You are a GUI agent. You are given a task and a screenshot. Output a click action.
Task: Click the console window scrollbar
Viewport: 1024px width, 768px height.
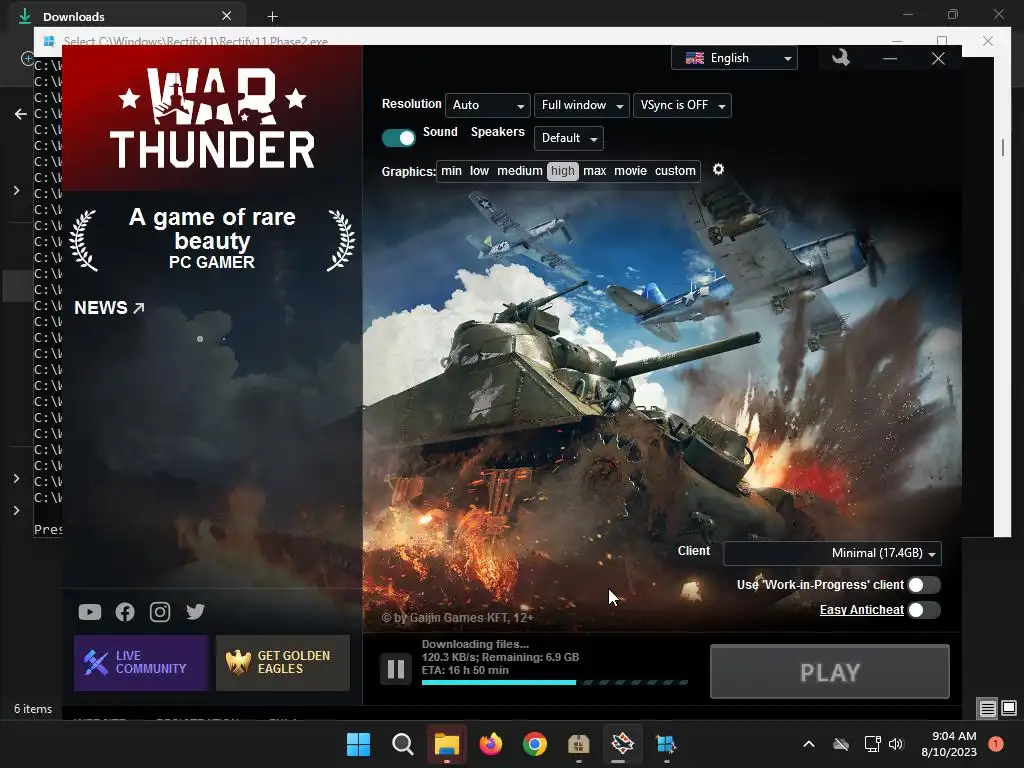(1003, 147)
